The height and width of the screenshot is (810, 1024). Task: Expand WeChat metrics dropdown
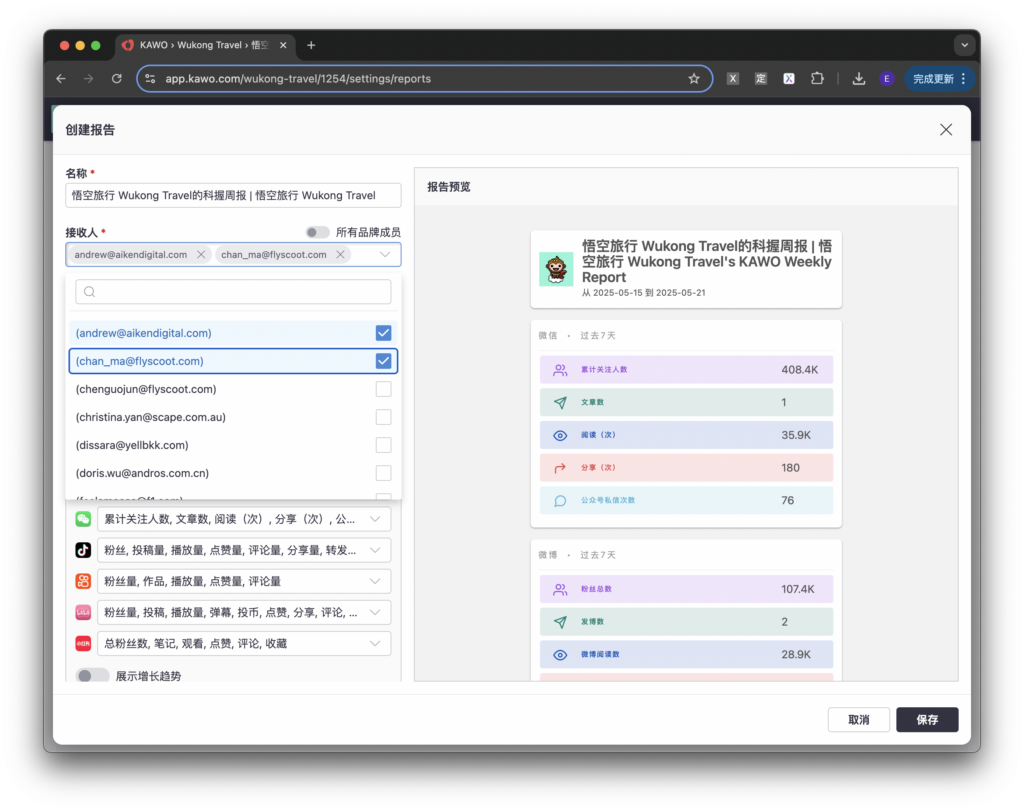click(375, 519)
